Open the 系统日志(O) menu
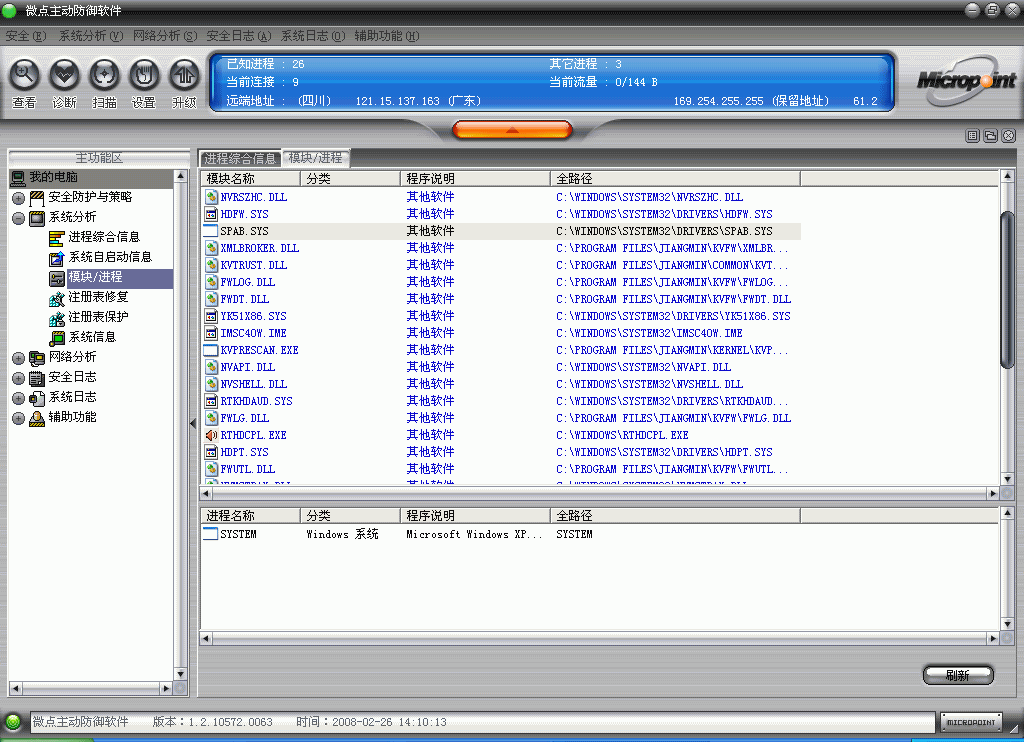The width and height of the screenshot is (1024, 742). click(x=313, y=36)
